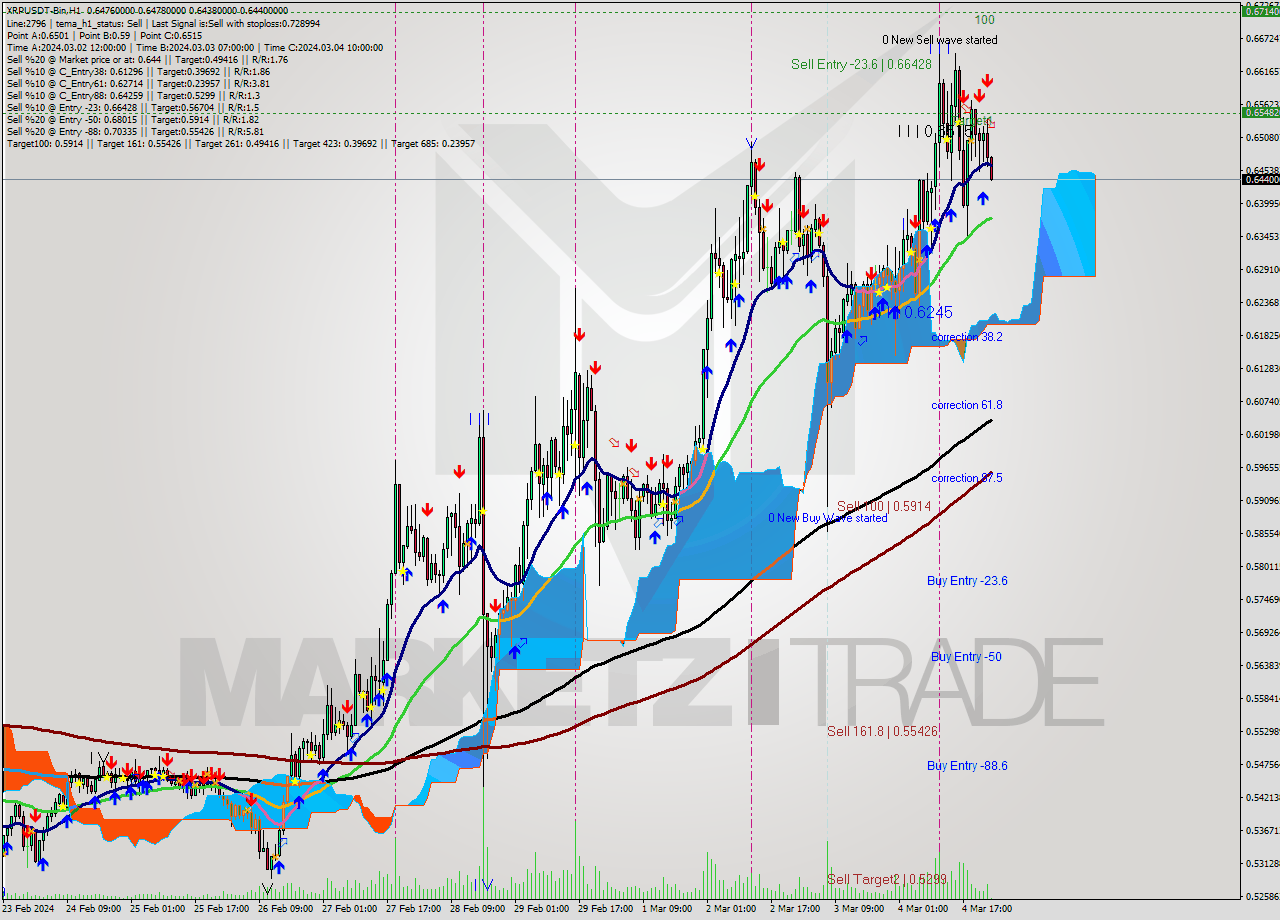Select the 'Sell Entry -23.6 | 0.66428' label
Screen dimensions: 1280x920
[x=861, y=64]
